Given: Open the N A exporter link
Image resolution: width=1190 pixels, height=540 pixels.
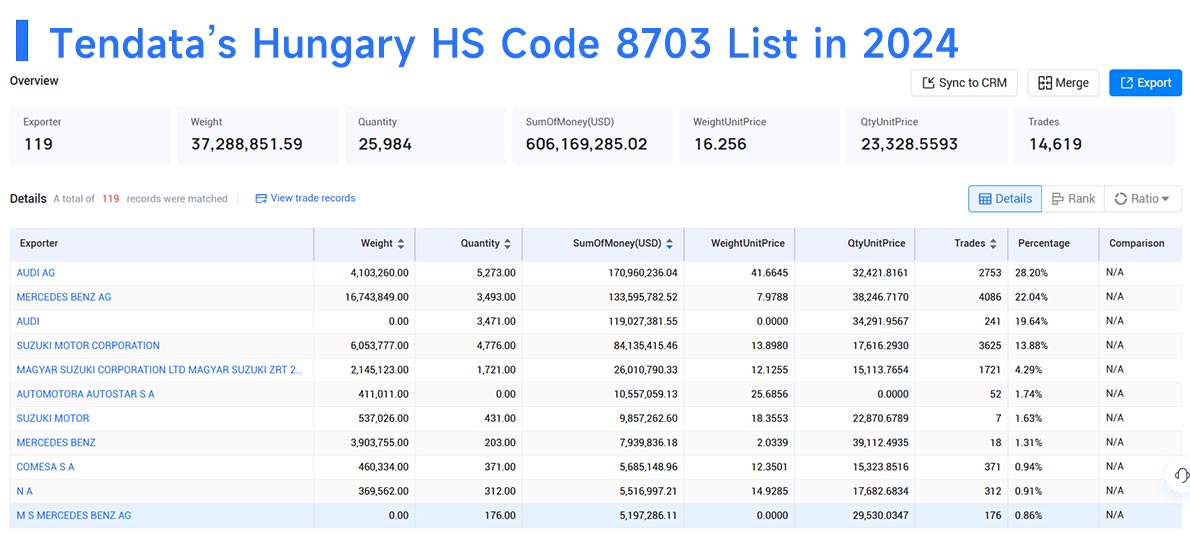Looking at the screenshot, I should pos(24,491).
